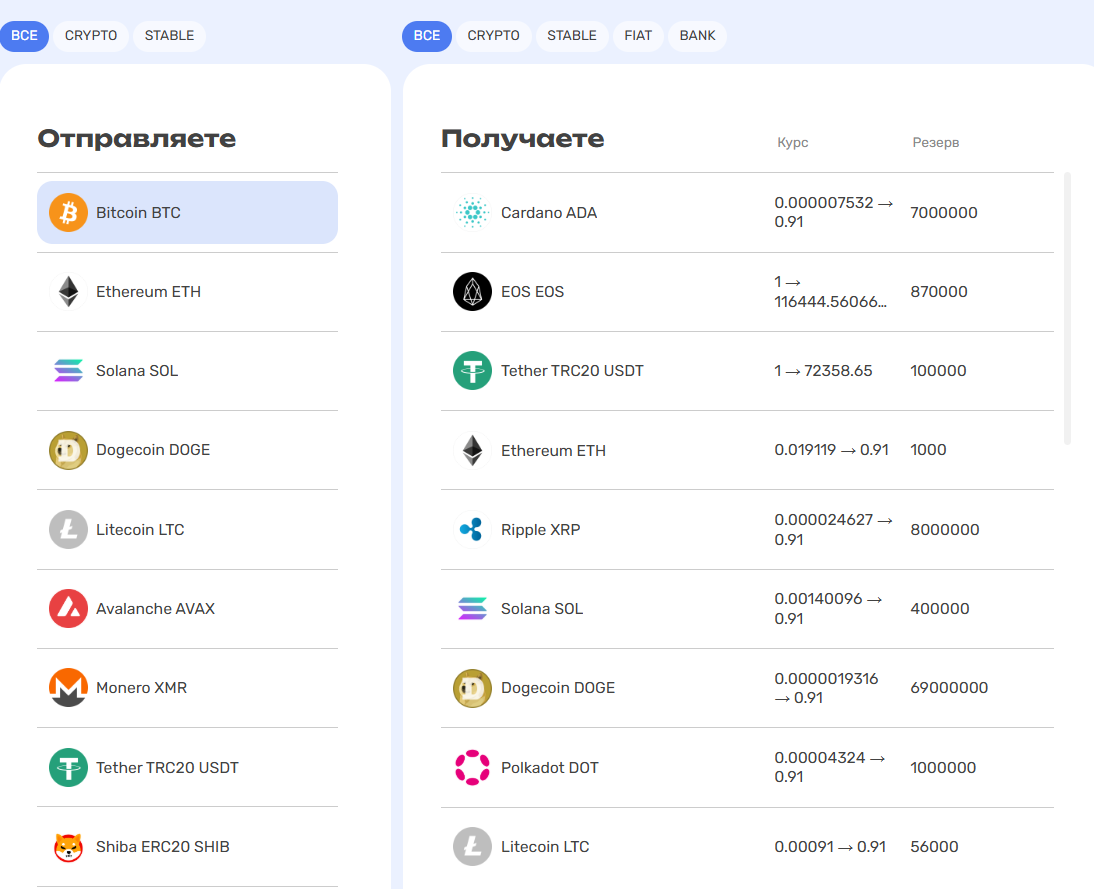
Task: Choose the Dogecoin icon in the Получаете list
Action: (x=472, y=687)
